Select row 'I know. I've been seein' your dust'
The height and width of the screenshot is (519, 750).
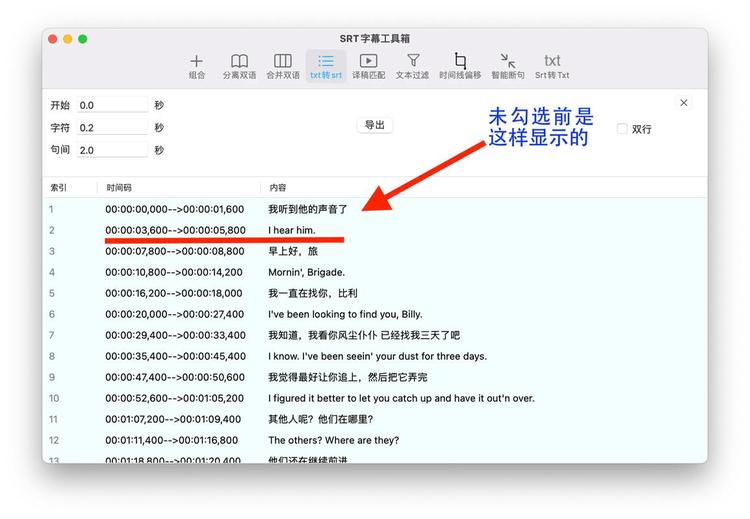[375, 356]
